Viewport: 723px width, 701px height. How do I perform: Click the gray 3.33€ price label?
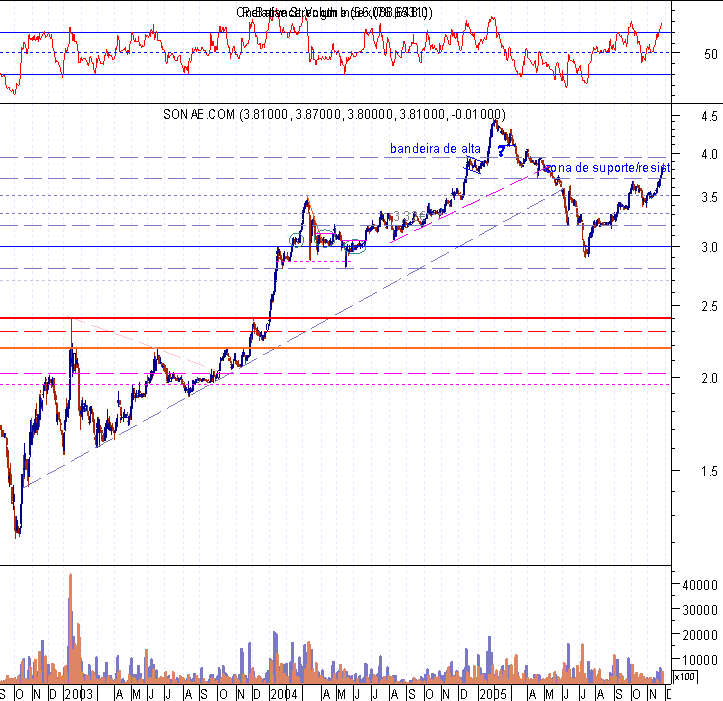(409, 215)
